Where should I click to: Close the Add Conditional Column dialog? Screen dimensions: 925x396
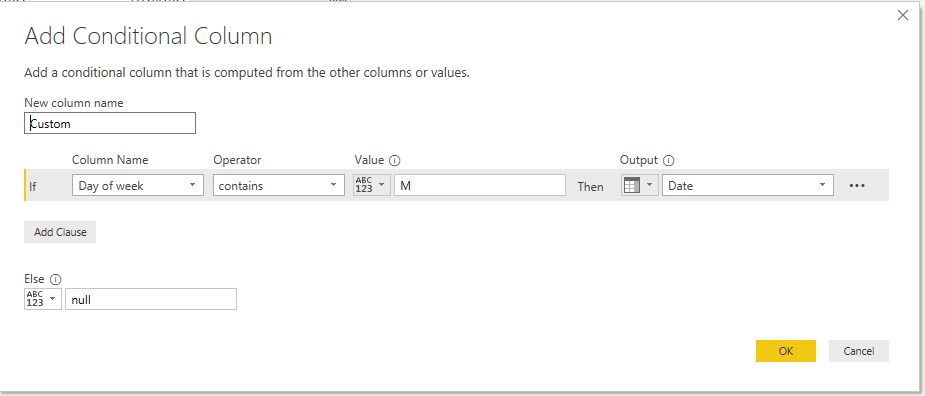pyautogui.click(x=903, y=16)
